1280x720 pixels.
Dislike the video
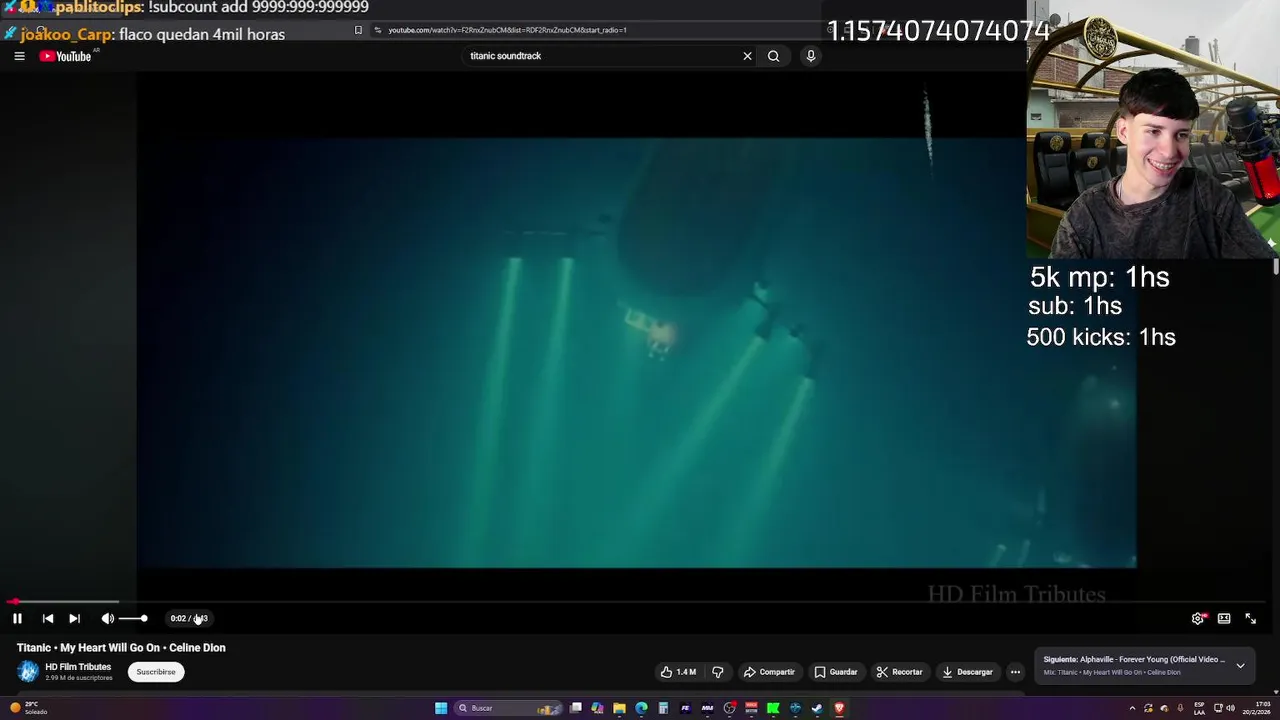717,672
